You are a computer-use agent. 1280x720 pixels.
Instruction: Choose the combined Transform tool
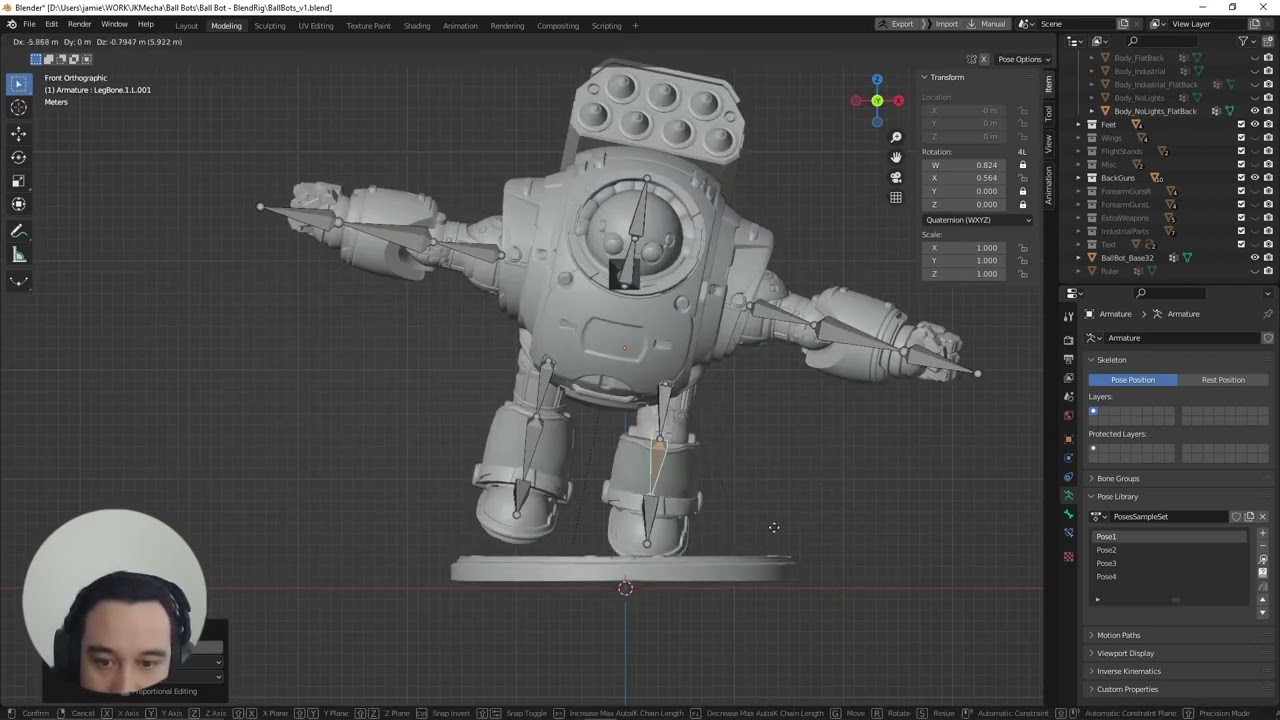(x=18, y=205)
